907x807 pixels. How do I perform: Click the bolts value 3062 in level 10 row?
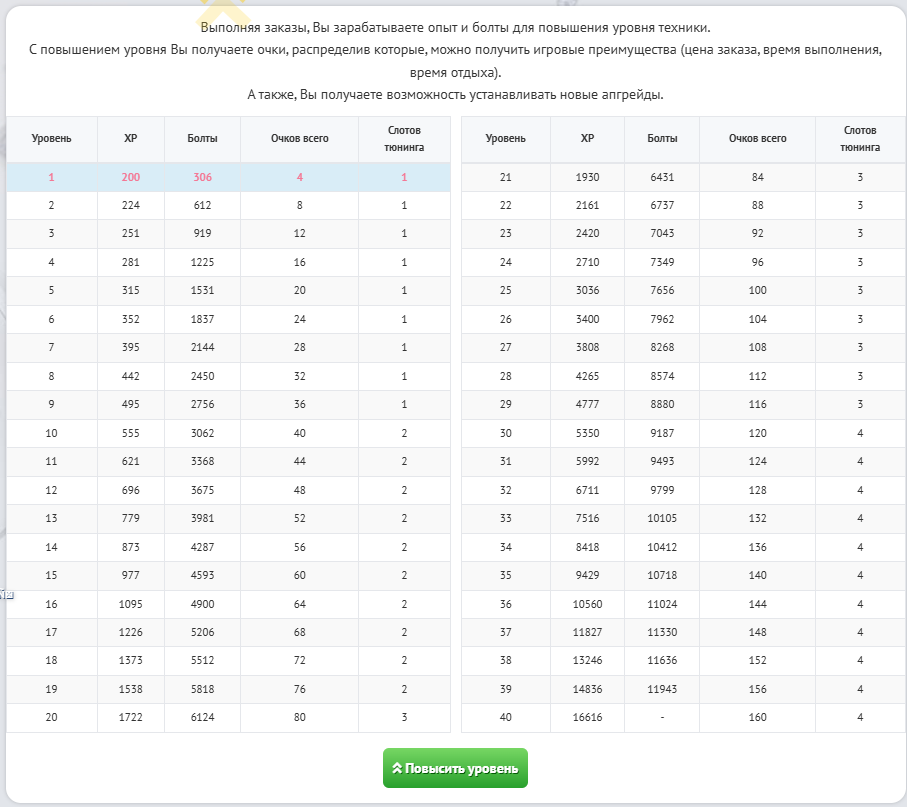pyautogui.click(x=203, y=433)
